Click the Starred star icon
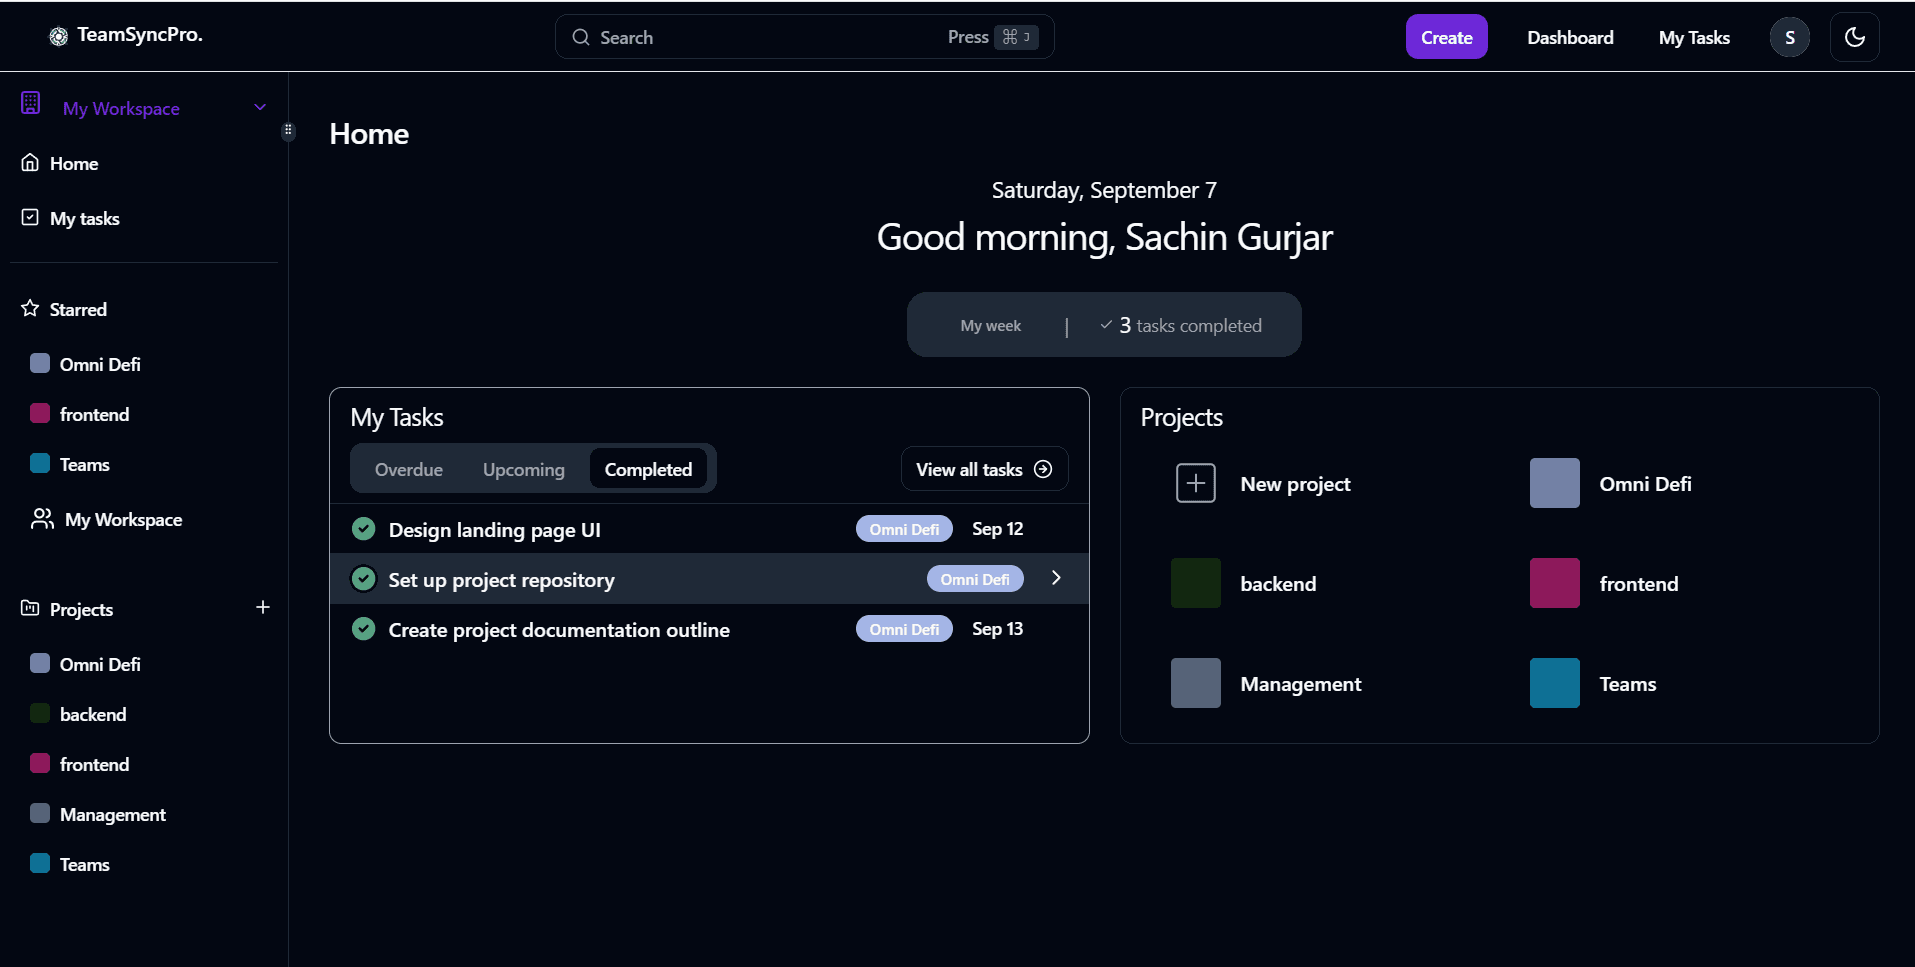 coord(30,308)
